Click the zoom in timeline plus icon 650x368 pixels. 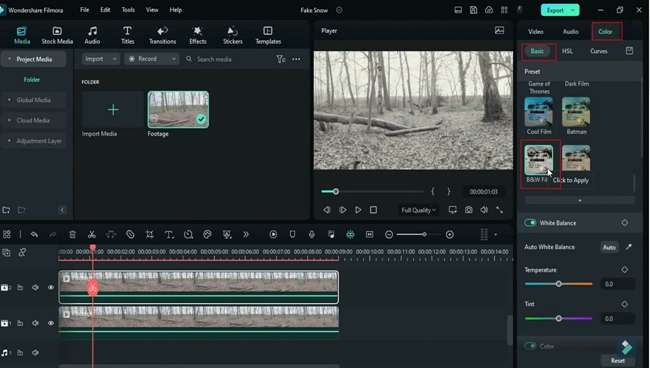(450, 235)
